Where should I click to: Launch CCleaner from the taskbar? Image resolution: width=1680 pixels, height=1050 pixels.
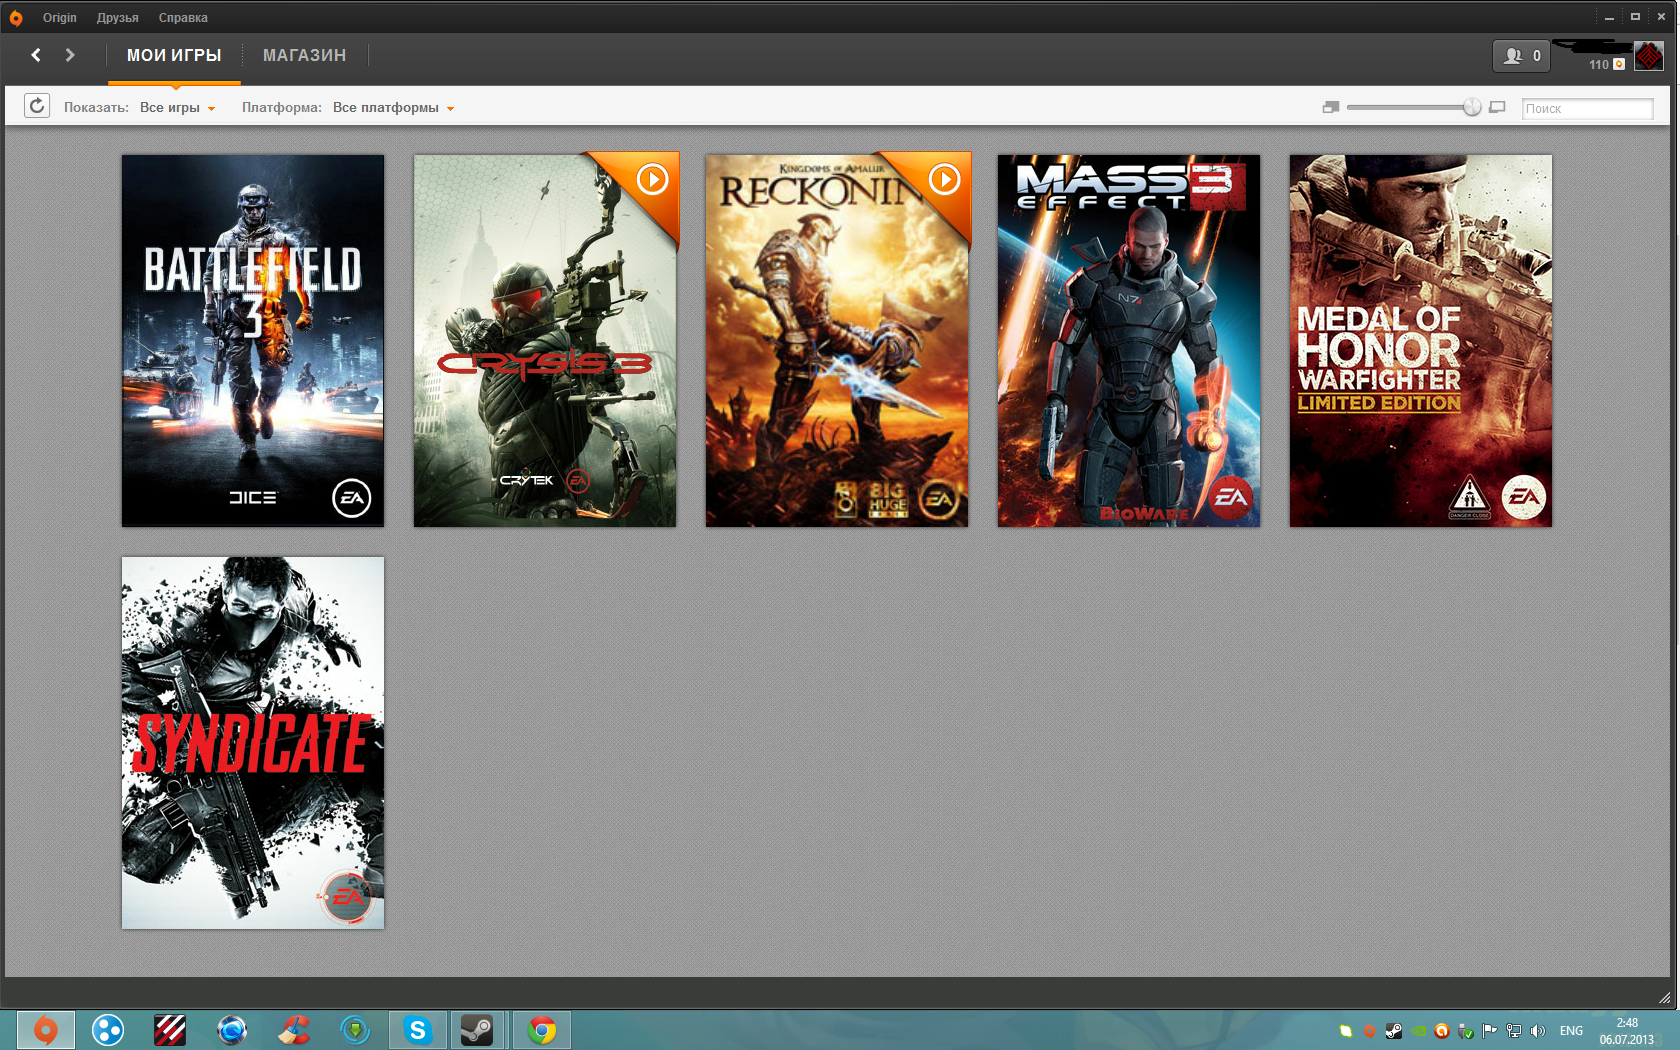pos(294,1030)
